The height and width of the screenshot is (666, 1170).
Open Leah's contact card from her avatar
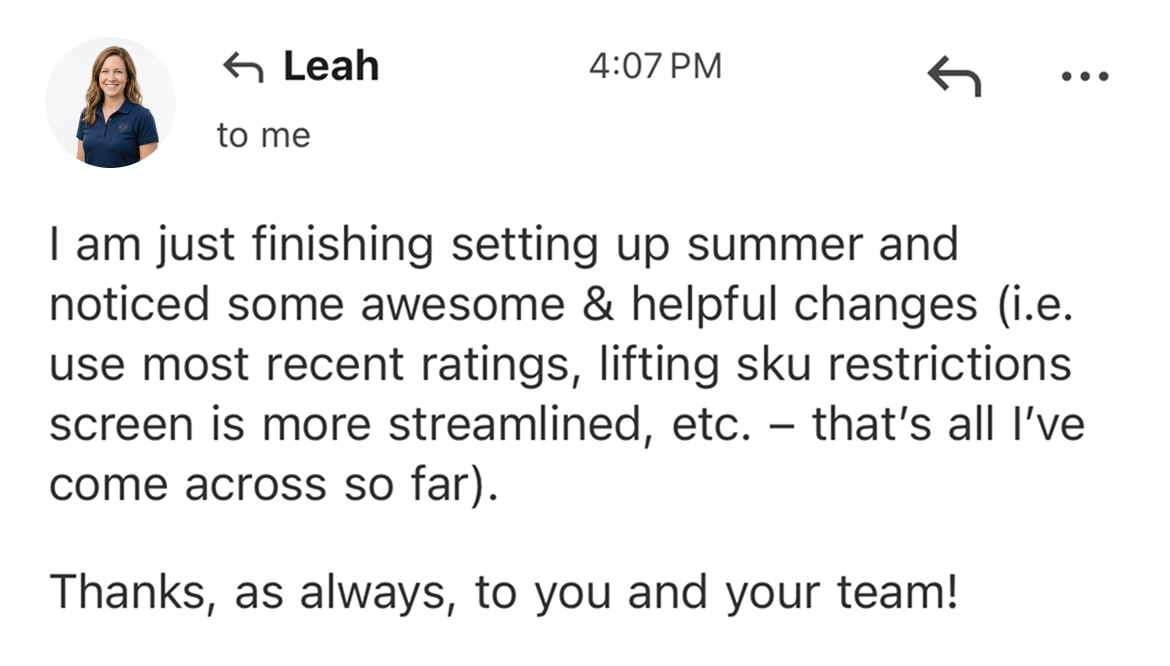point(112,100)
